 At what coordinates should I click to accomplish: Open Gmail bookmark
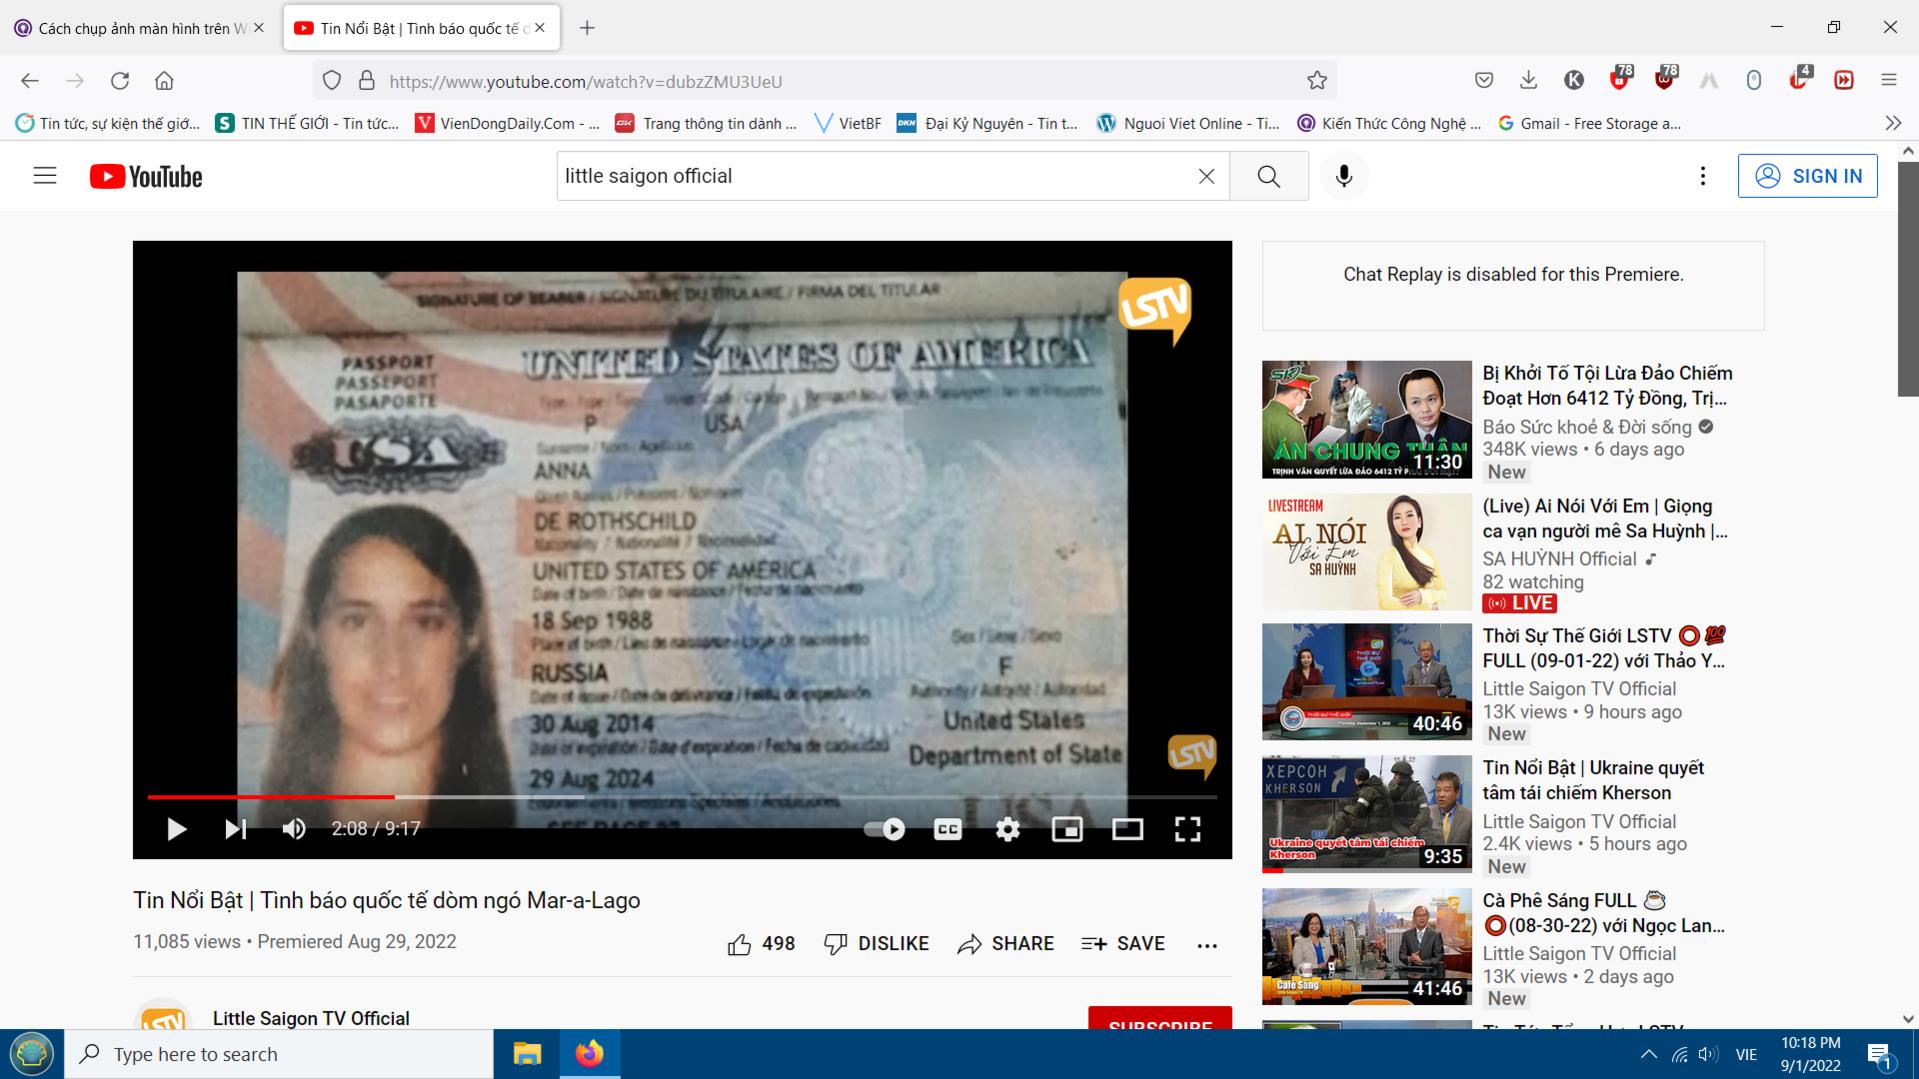(1590, 123)
